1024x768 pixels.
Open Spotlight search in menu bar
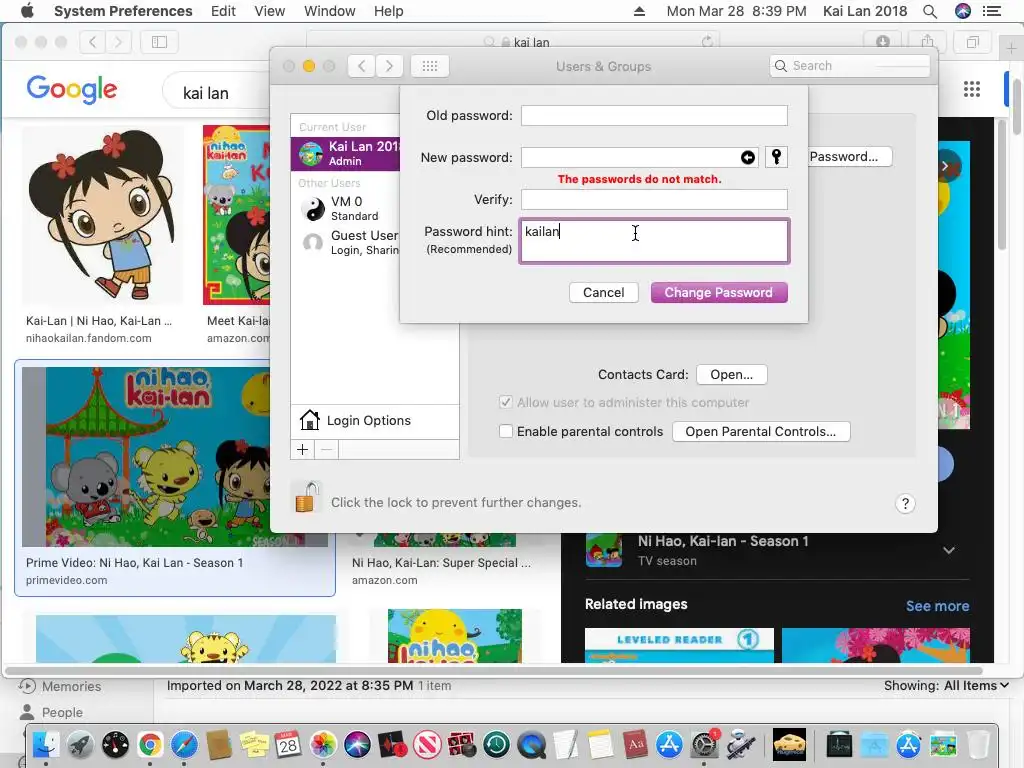pos(930,11)
